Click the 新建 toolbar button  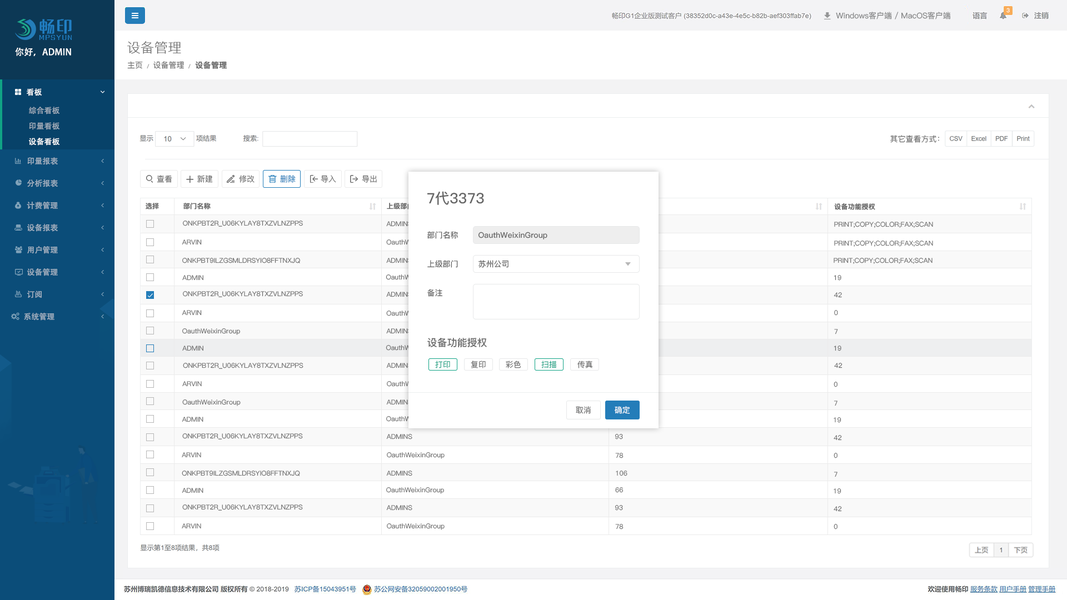click(199, 179)
